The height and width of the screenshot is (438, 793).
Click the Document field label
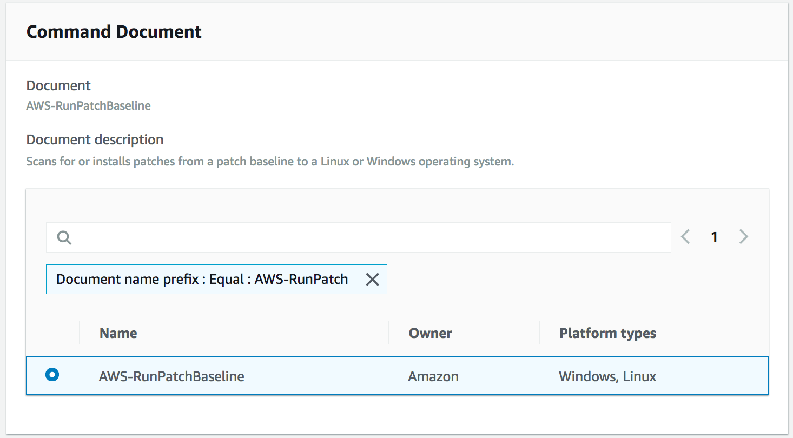click(58, 86)
